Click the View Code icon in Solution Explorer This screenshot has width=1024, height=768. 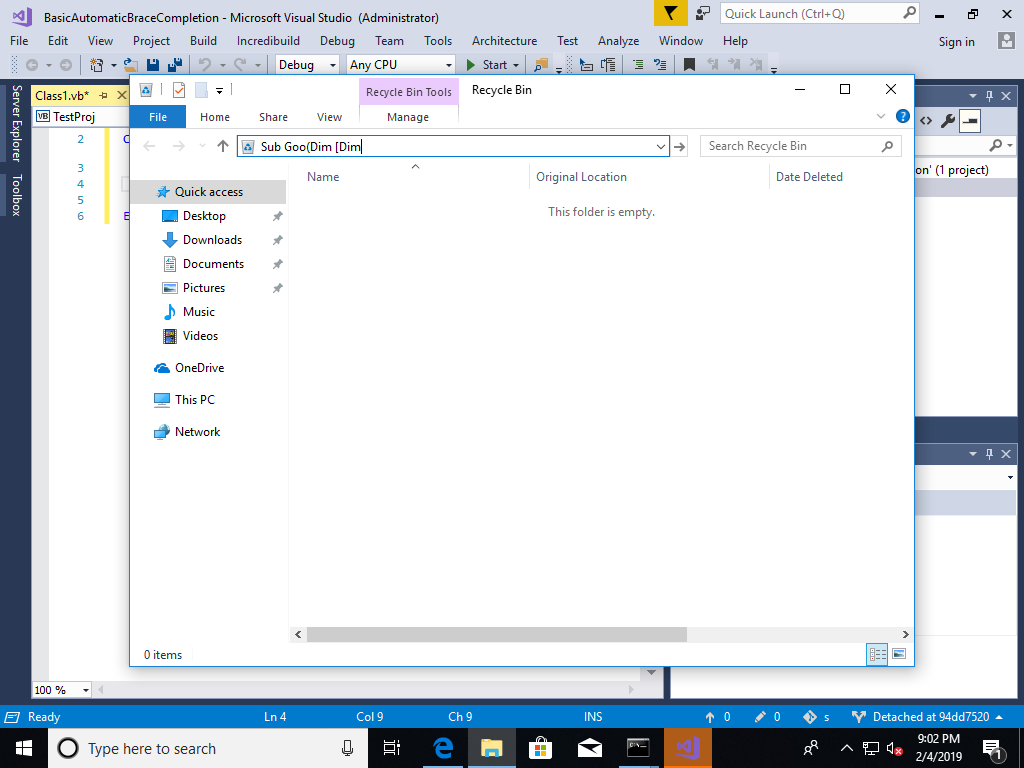[926, 120]
